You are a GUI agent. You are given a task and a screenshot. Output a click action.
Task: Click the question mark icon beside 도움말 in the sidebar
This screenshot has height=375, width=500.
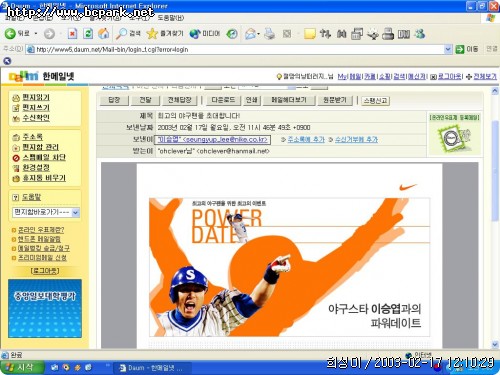click(15, 197)
